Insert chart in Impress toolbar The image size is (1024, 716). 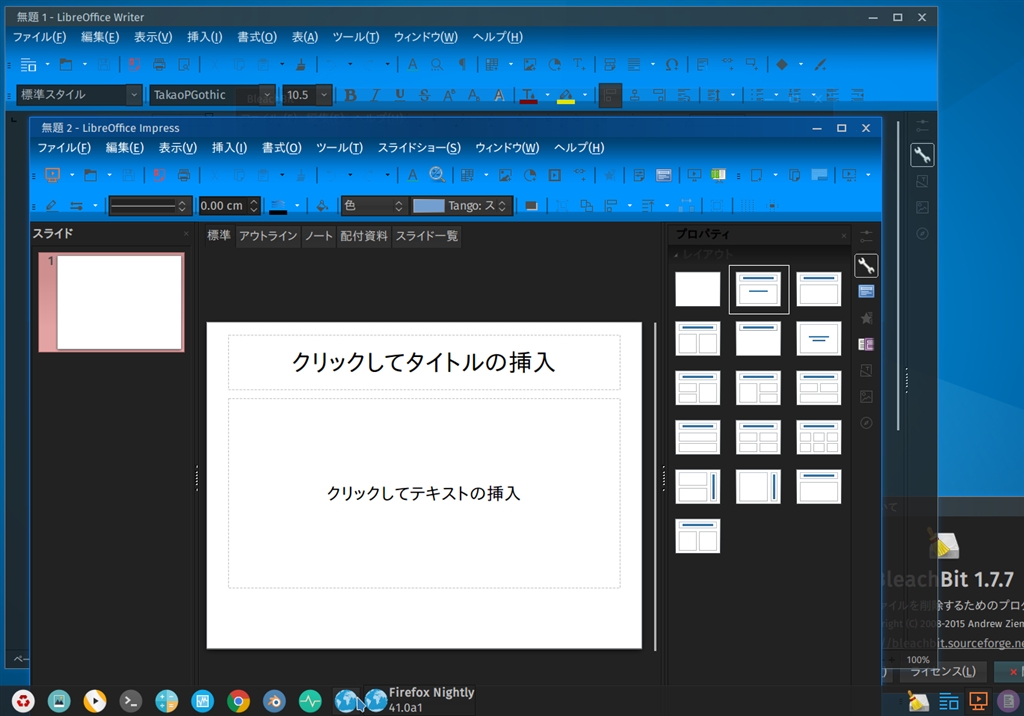(x=530, y=174)
